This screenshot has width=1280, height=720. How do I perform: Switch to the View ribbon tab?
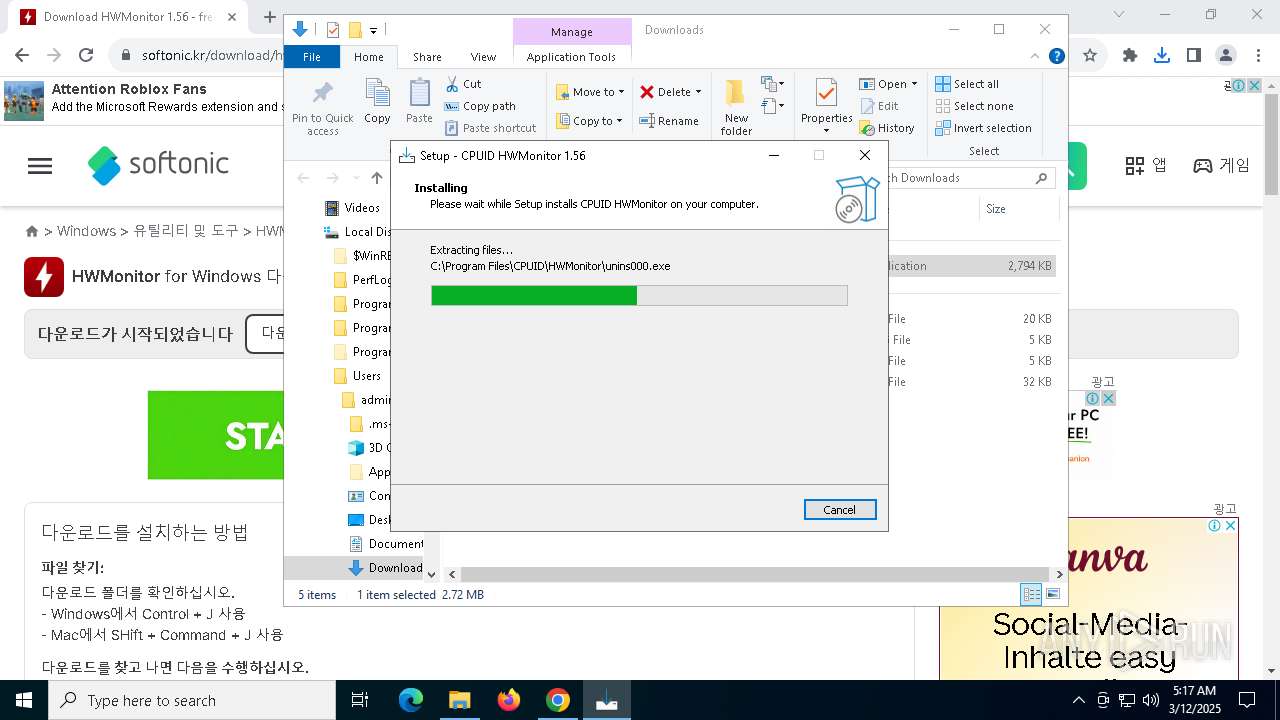pyautogui.click(x=483, y=57)
